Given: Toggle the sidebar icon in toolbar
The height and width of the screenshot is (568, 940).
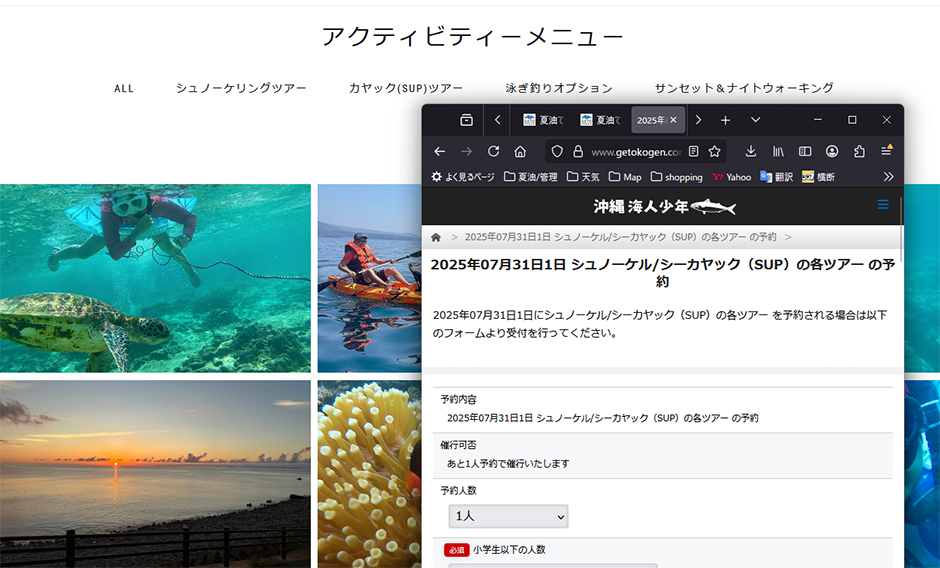Looking at the screenshot, I should [805, 151].
